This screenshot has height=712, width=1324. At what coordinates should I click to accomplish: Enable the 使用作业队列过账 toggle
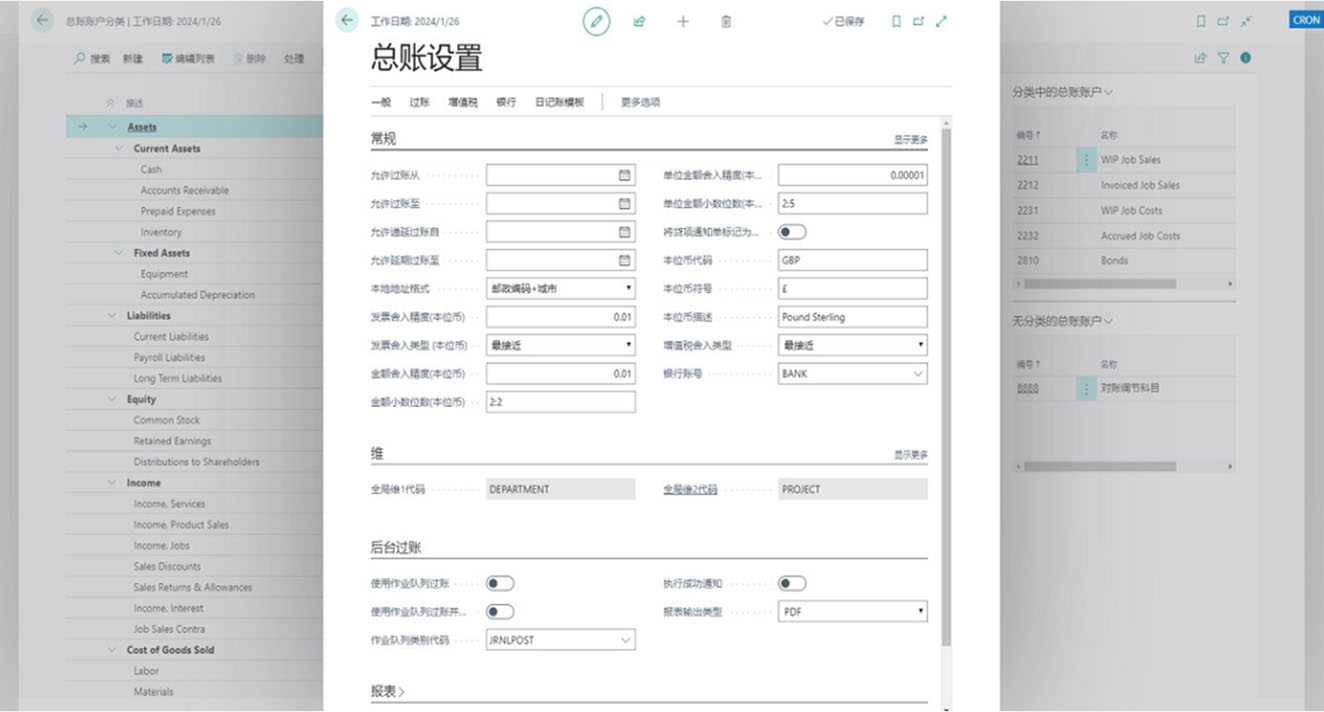click(x=497, y=582)
